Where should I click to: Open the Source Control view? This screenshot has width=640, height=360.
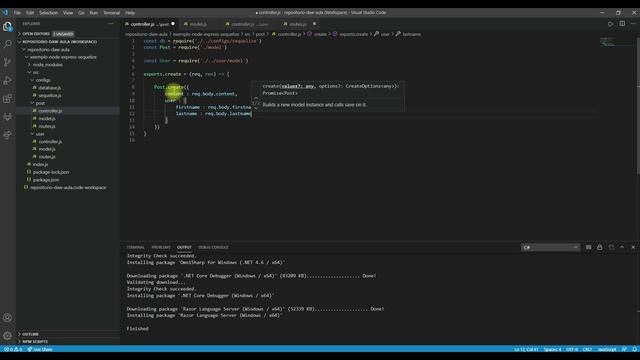click(x=7, y=62)
